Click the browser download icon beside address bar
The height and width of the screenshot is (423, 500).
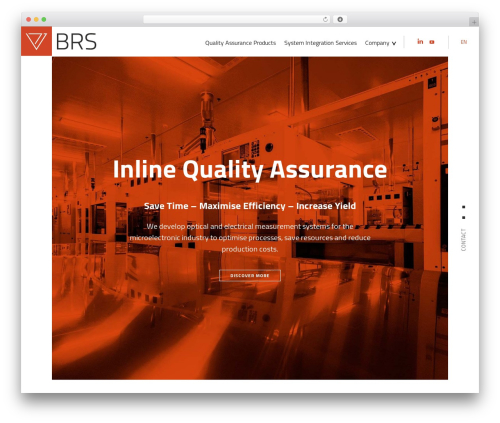coord(340,19)
